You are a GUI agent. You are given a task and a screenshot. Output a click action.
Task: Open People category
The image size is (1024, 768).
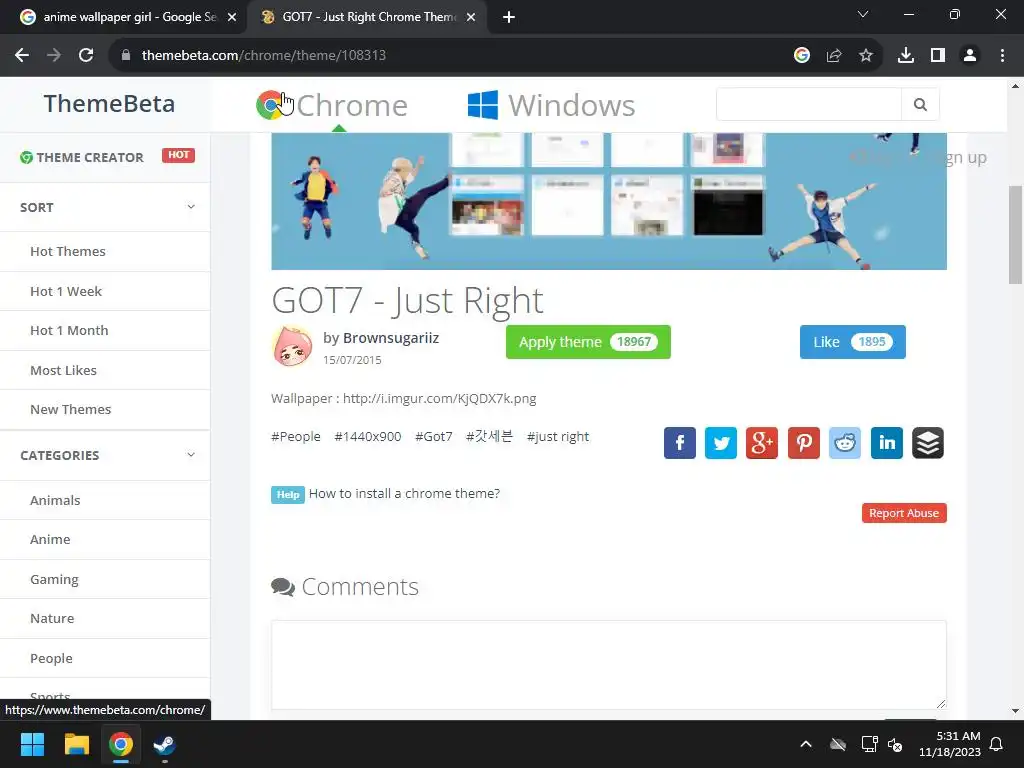51,658
